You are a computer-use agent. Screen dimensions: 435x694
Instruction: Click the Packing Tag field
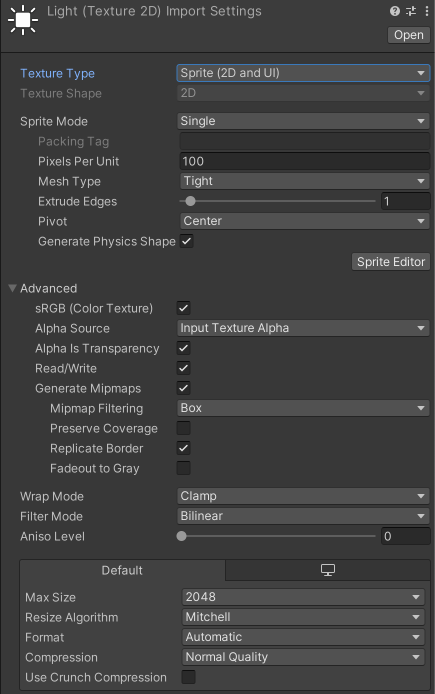click(304, 141)
